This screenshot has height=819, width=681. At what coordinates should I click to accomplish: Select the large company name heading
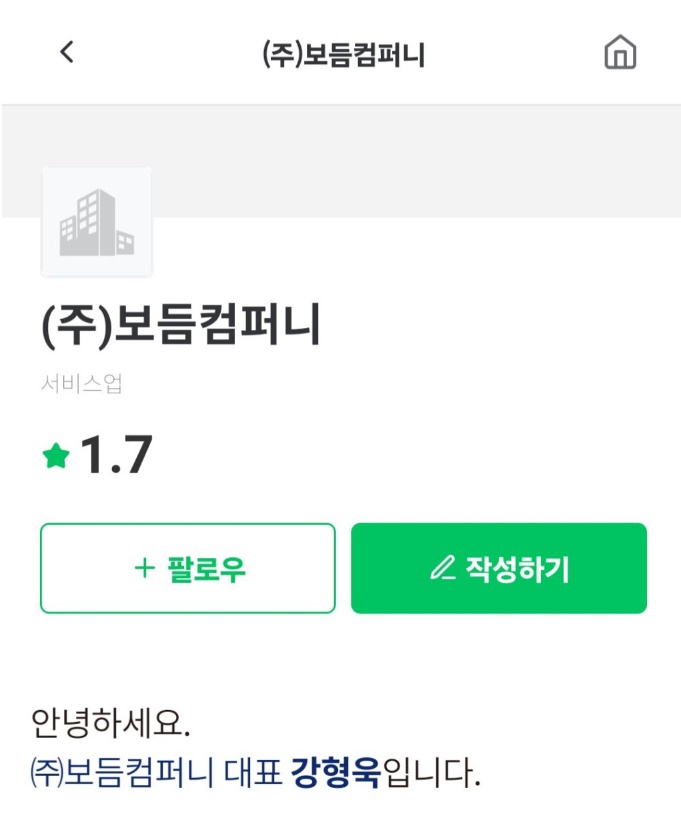pos(181,326)
